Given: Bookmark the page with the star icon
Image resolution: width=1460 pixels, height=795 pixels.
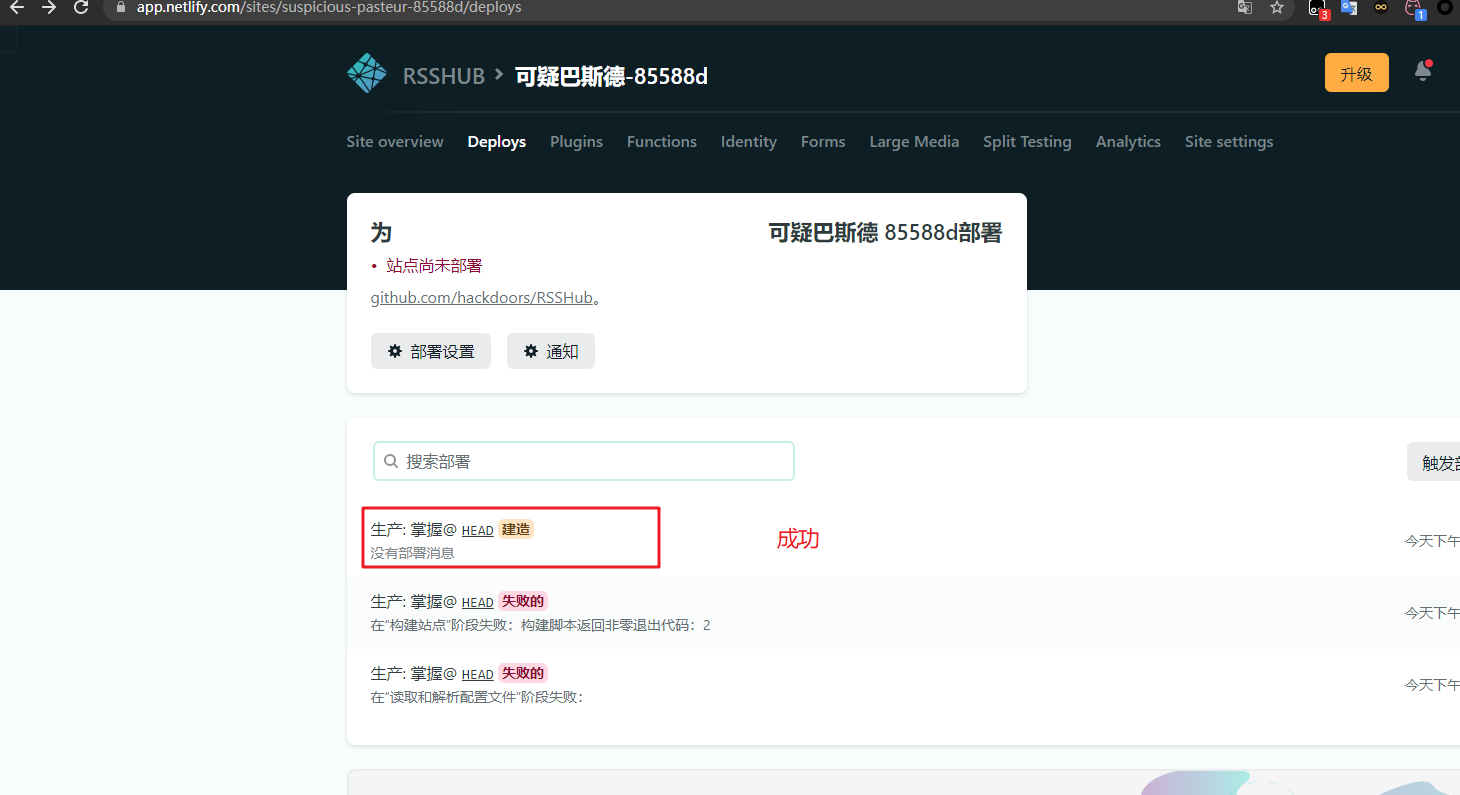Looking at the screenshot, I should pos(1277,7).
